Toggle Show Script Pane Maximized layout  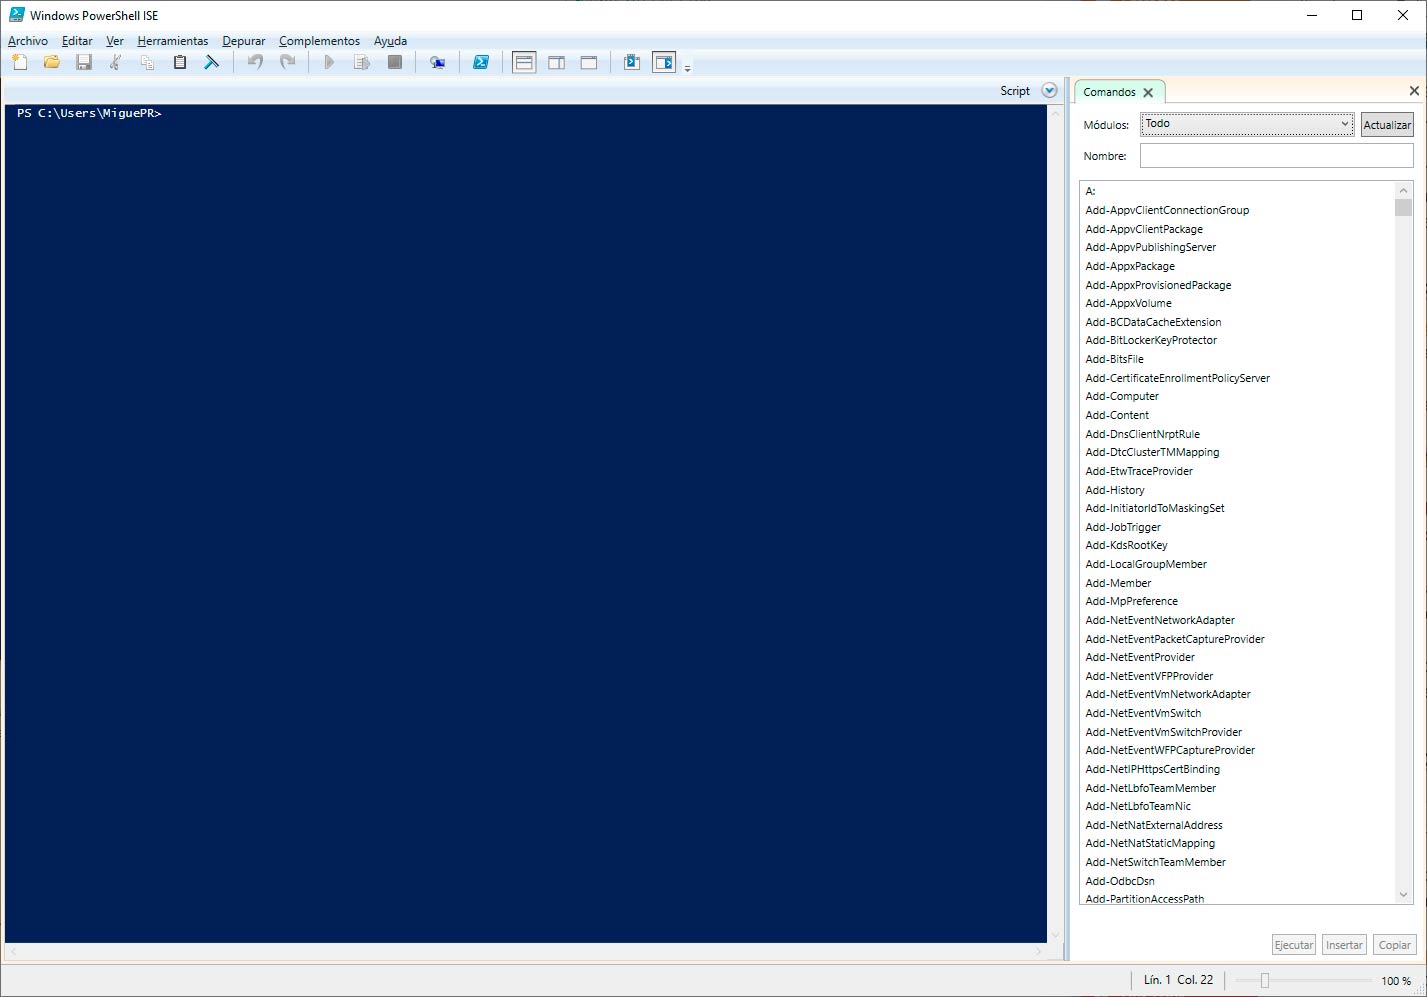click(x=588, y=62)
